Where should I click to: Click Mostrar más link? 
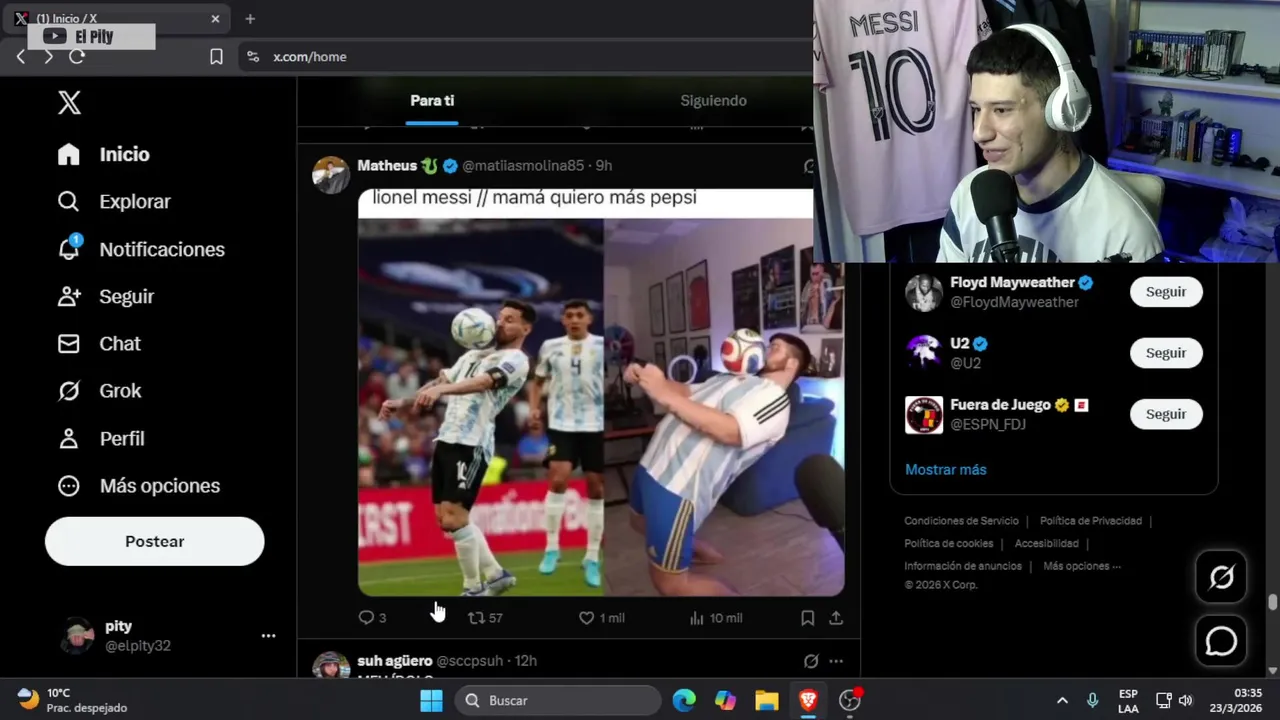click(945, 469)
